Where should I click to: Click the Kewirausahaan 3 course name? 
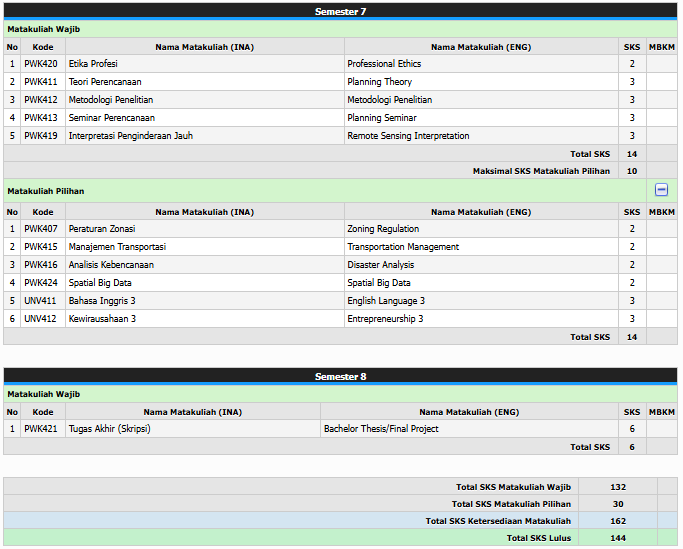(x=102, y=319)
